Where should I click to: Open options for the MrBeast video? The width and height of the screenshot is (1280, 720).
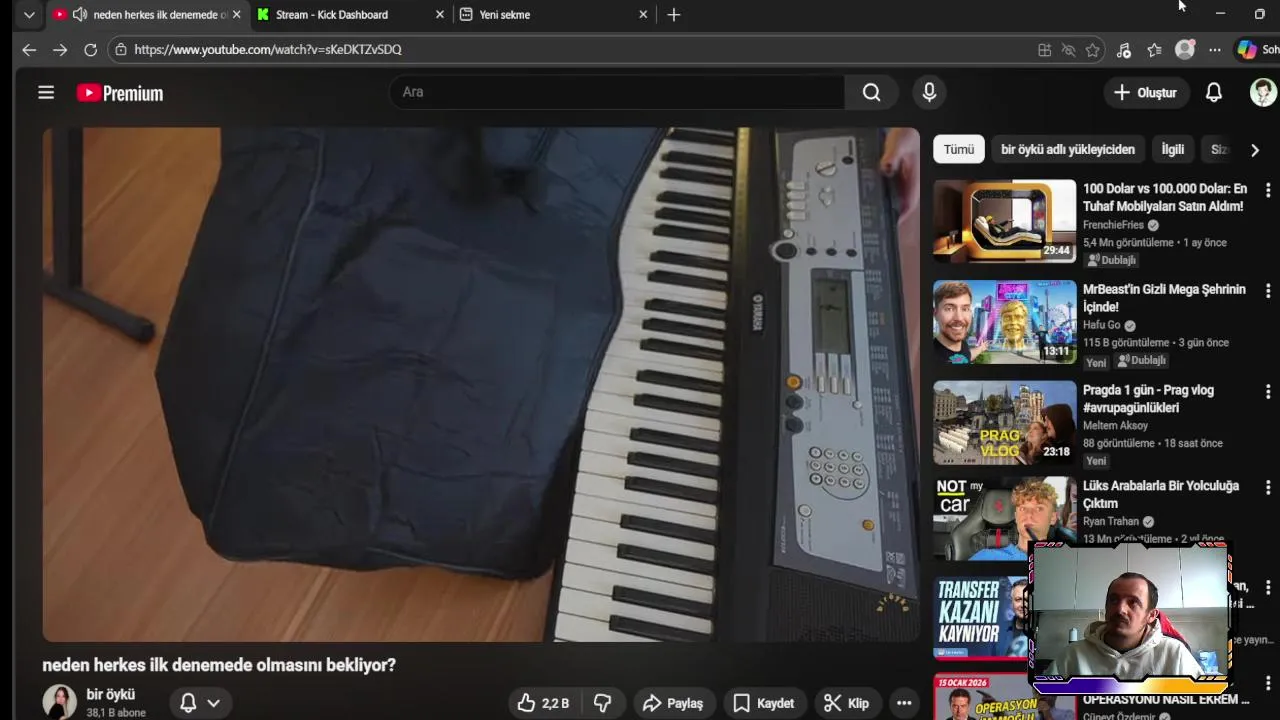pyautogui.click(x=1268, y=291)
